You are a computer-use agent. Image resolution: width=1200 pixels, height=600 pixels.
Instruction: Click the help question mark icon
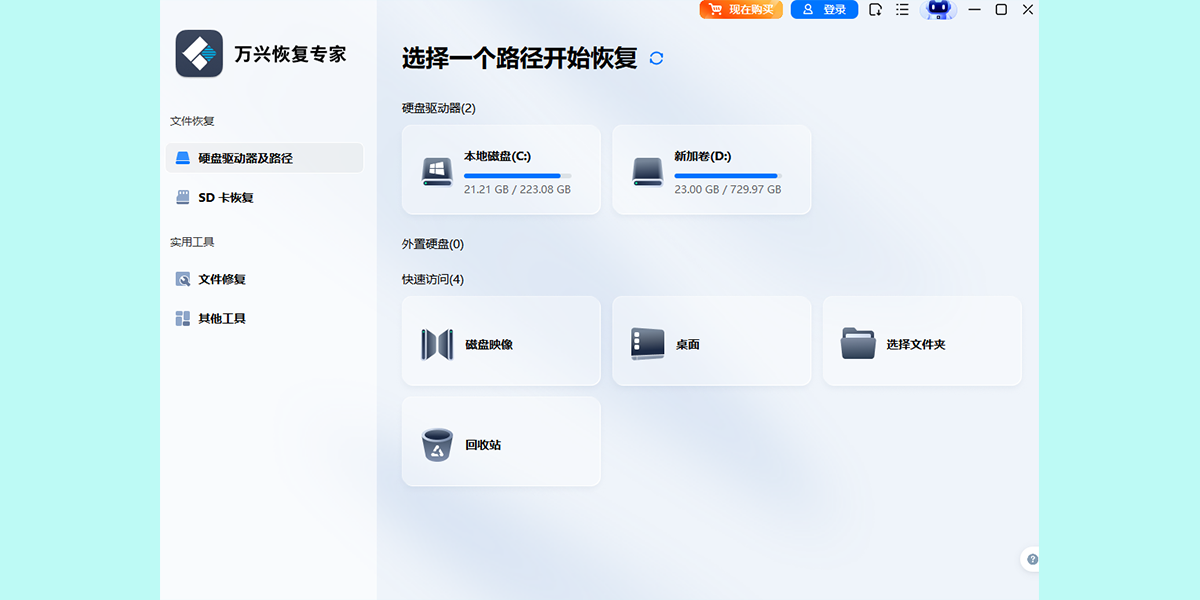tap(1032, 560)
